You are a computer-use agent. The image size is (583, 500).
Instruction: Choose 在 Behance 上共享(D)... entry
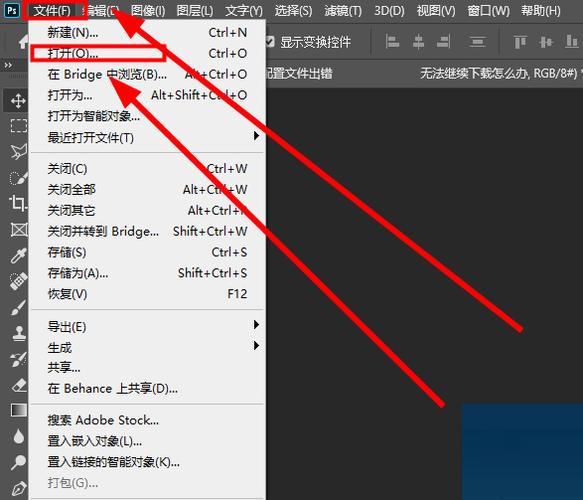click(x=147, y=388)
